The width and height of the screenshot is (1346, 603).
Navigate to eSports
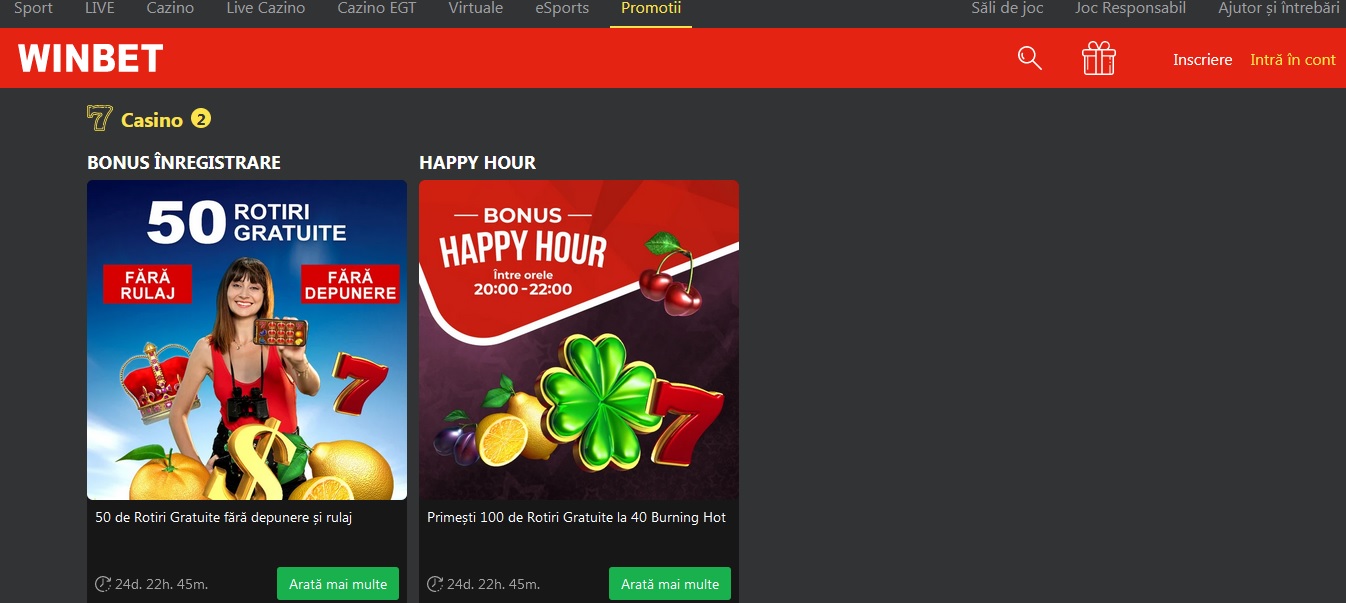pos(562,8)
